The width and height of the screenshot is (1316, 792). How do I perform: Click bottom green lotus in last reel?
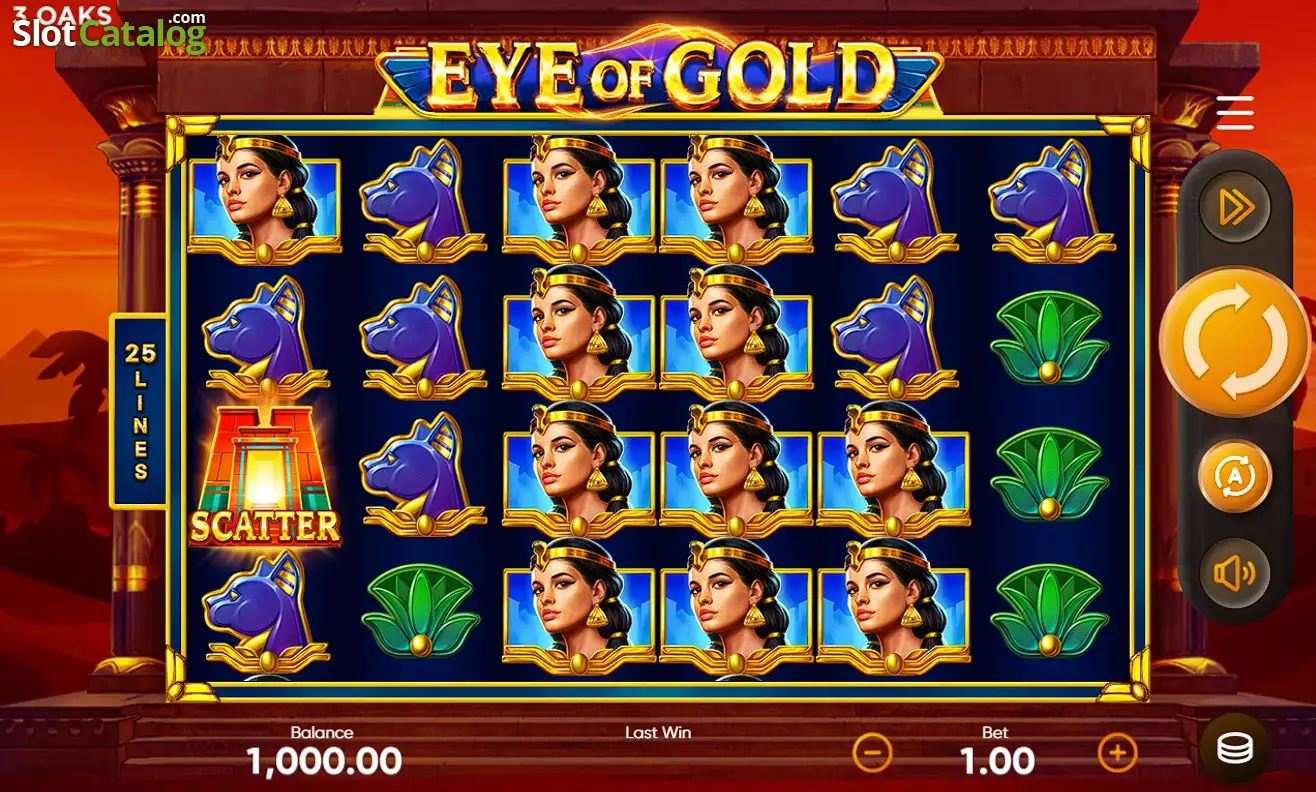(x=1050, y=610)
